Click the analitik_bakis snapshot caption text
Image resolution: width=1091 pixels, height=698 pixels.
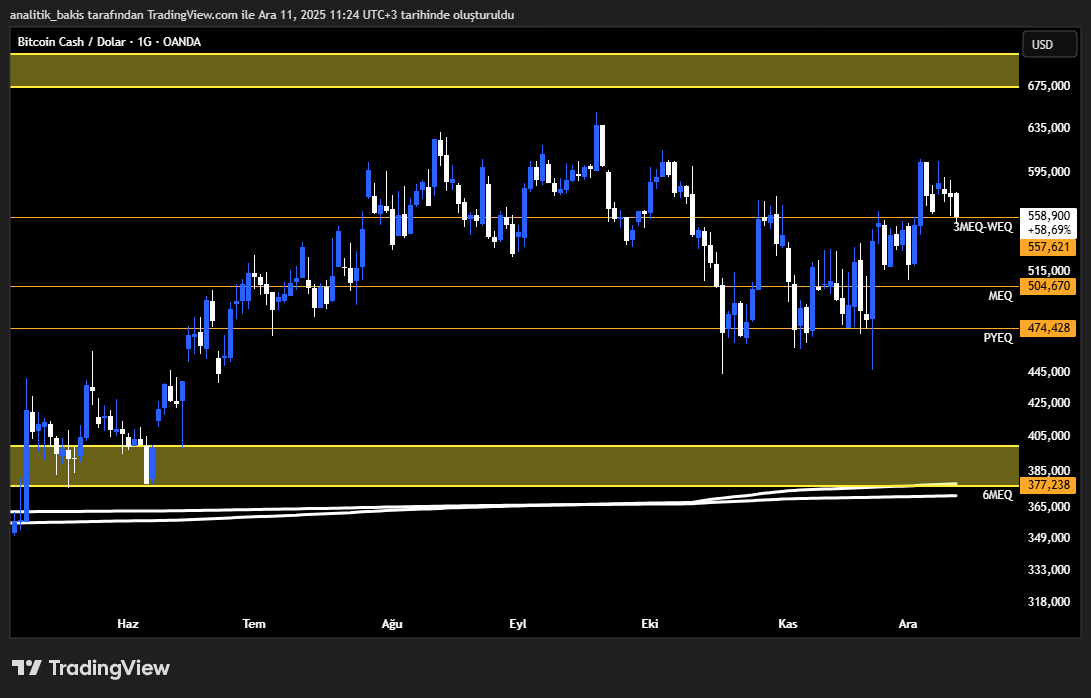pyautogui.click(x=262, y=15)
